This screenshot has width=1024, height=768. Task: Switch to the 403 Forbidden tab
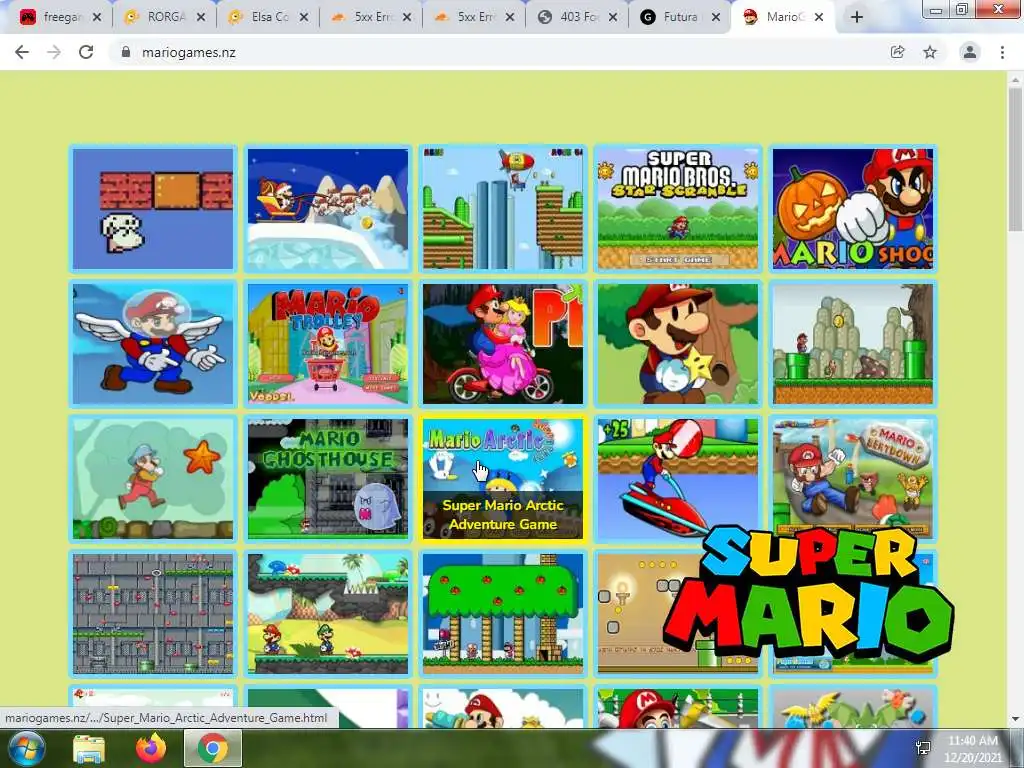pyautogui.click(x=569, y=18)
